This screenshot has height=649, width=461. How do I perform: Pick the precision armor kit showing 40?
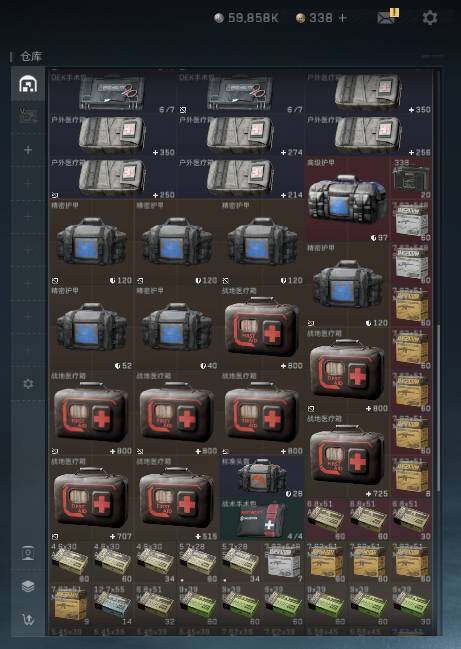(x=177, y=328)
